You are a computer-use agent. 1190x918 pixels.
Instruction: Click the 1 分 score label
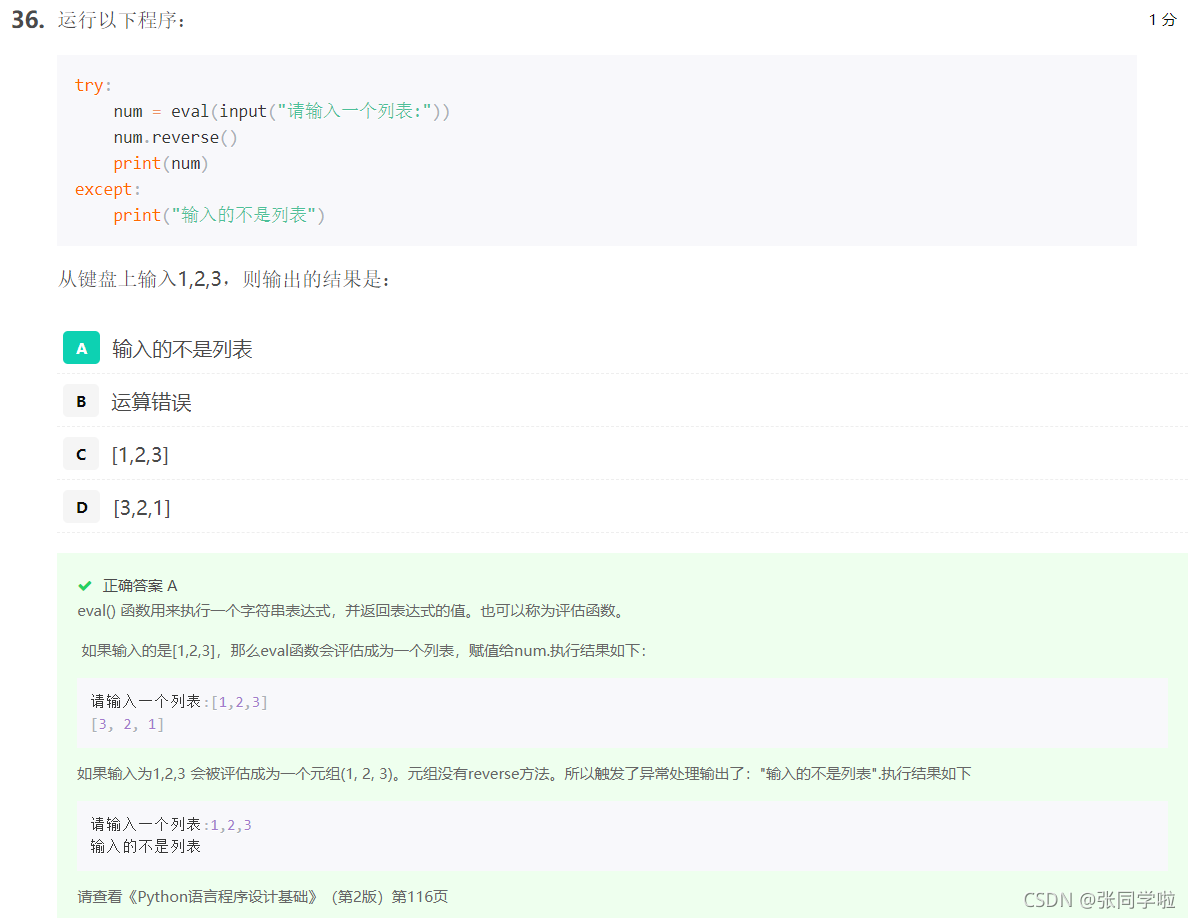tap(1162, 20)
